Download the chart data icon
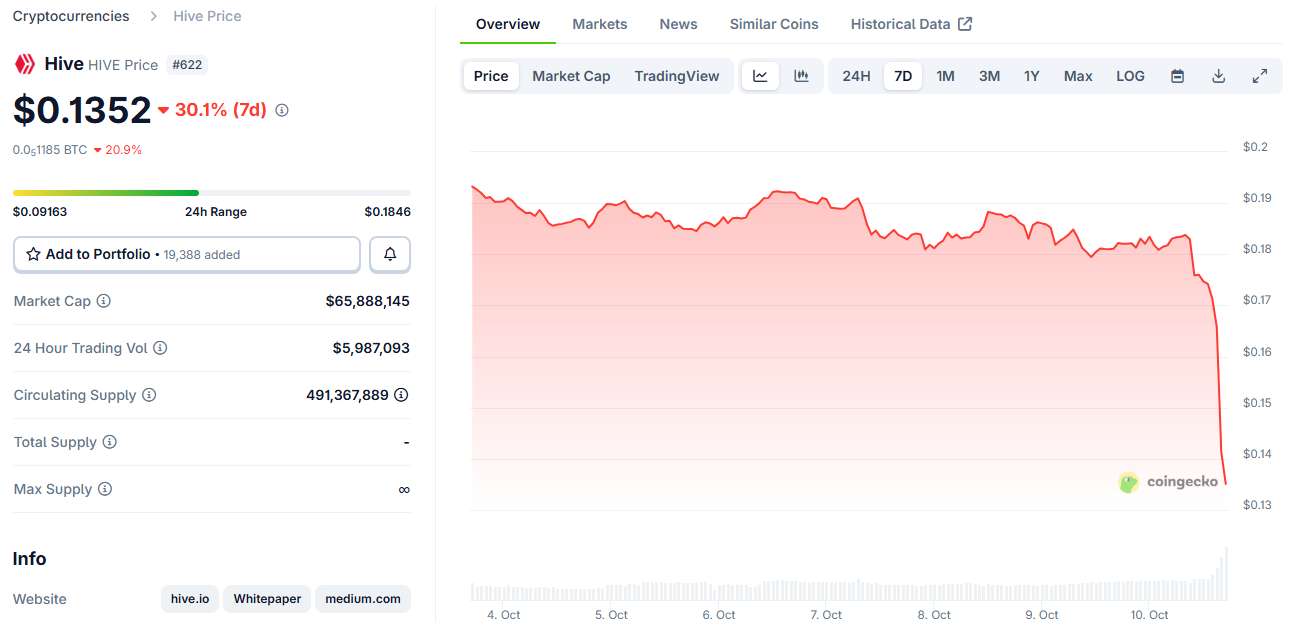 tap(1218, 76)
